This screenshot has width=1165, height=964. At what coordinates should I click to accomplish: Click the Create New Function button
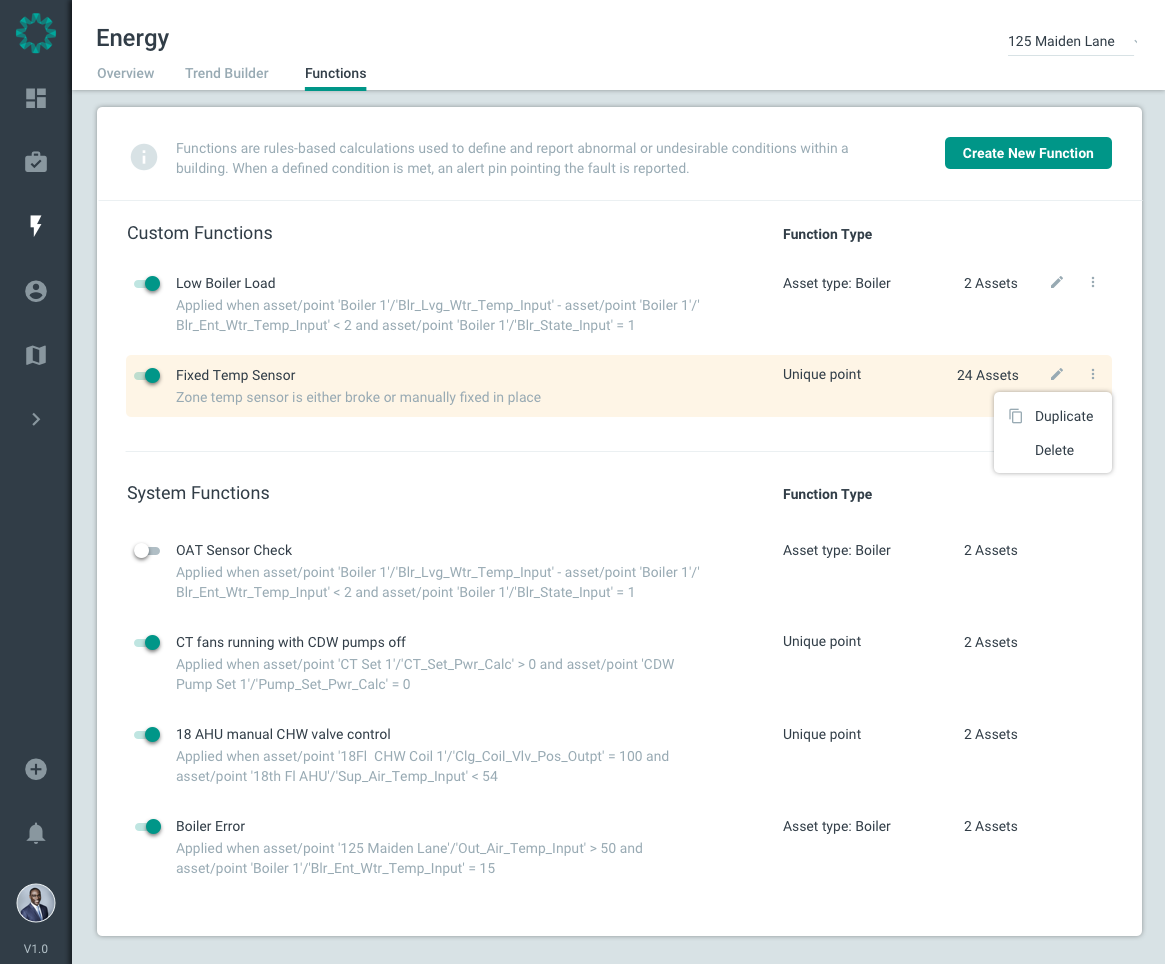[1028, 153]
